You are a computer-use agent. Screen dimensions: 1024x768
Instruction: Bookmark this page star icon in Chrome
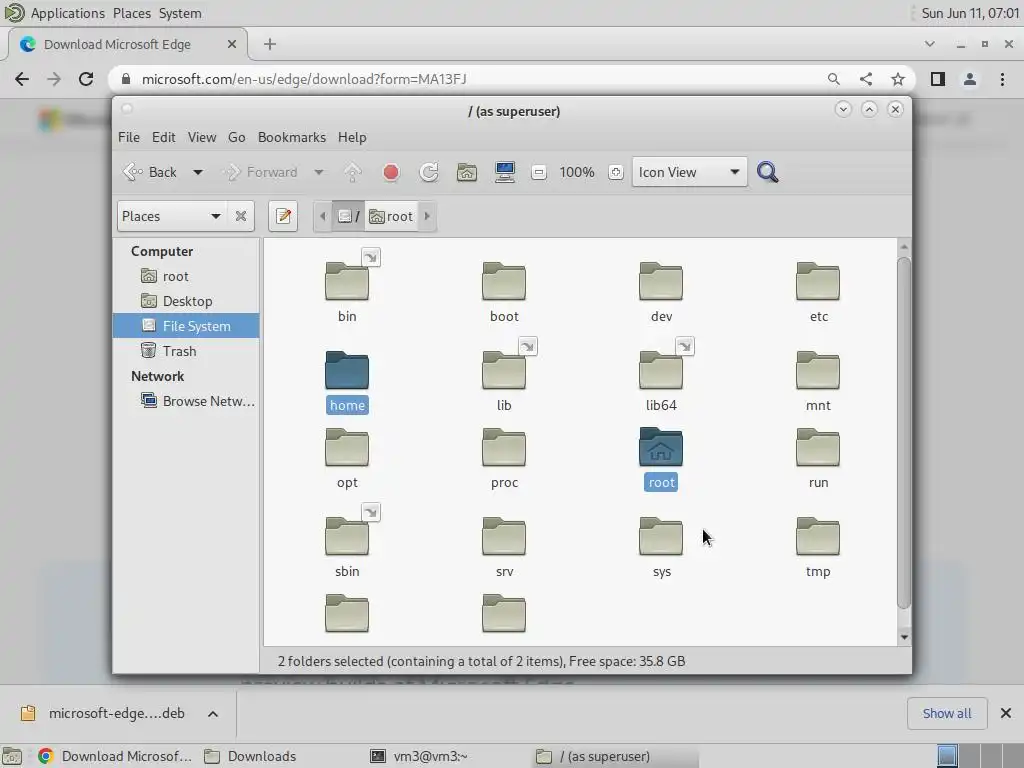898,79
